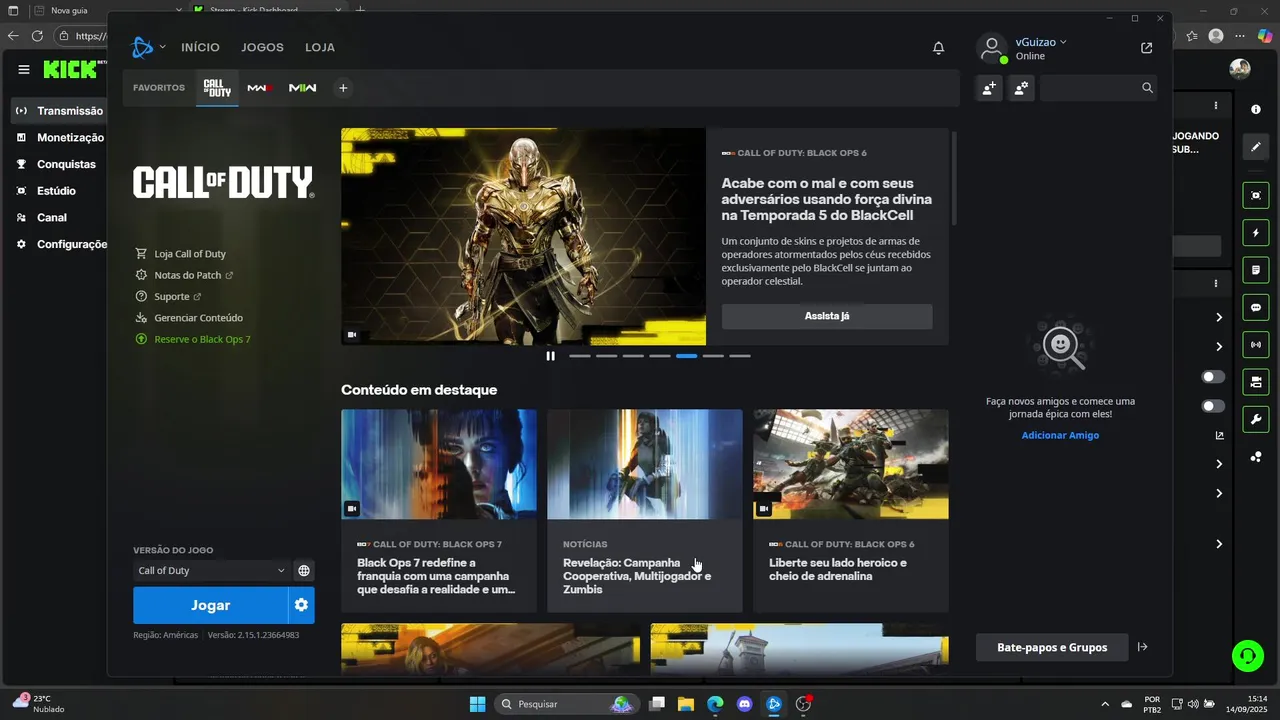Click the Windows Start button

tap(477, 704)
